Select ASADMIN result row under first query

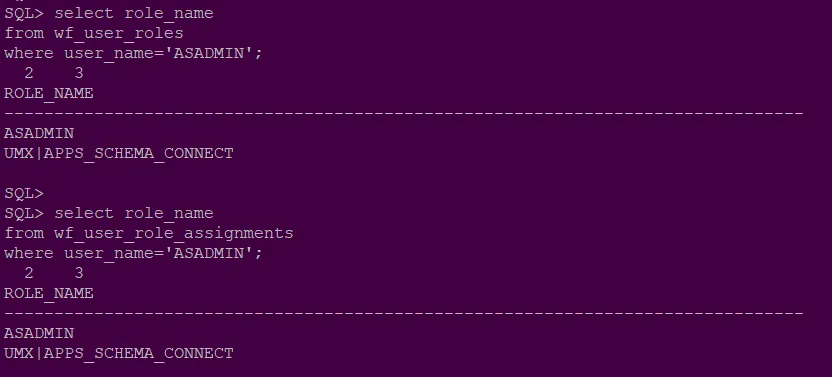coord(39,133)
